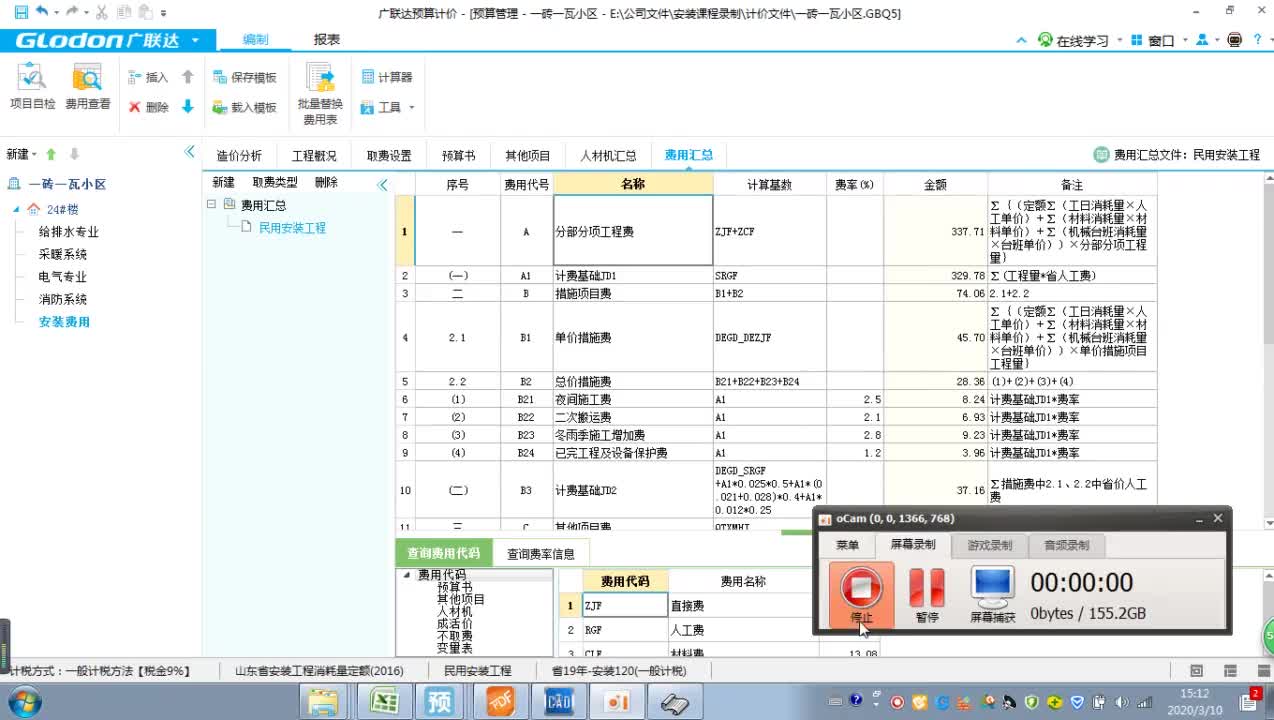Click the Save icon in quick access toolbar

[21, 12]
